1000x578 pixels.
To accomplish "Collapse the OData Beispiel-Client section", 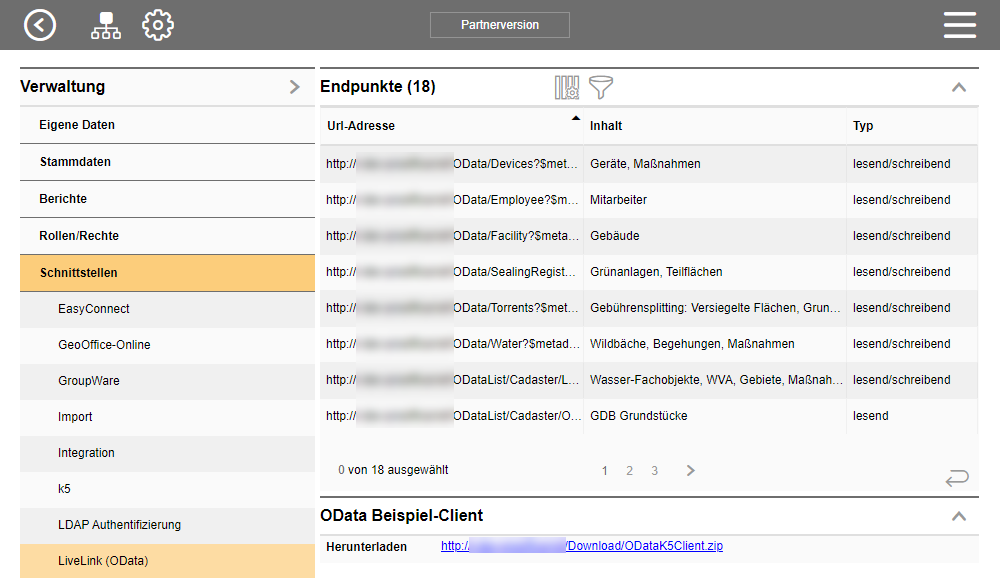I will tap(959, 517).
